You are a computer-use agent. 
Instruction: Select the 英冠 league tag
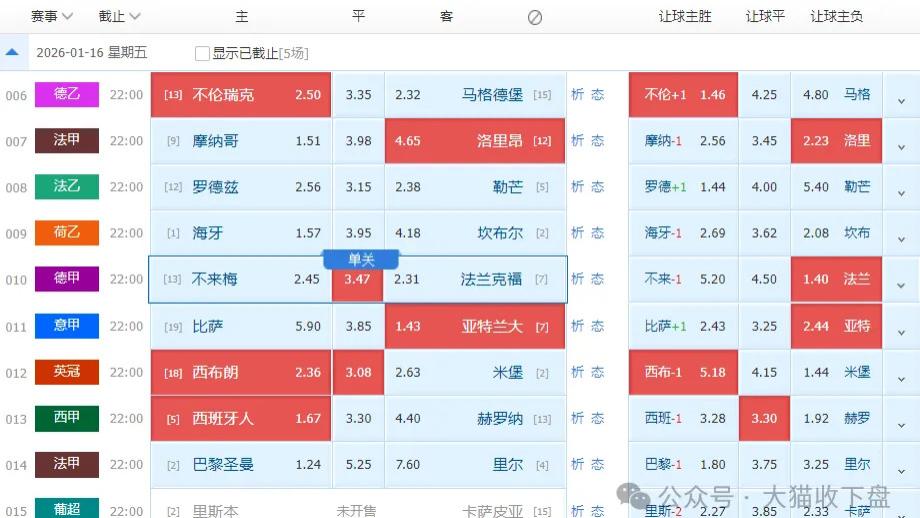(x=67, y=372)
